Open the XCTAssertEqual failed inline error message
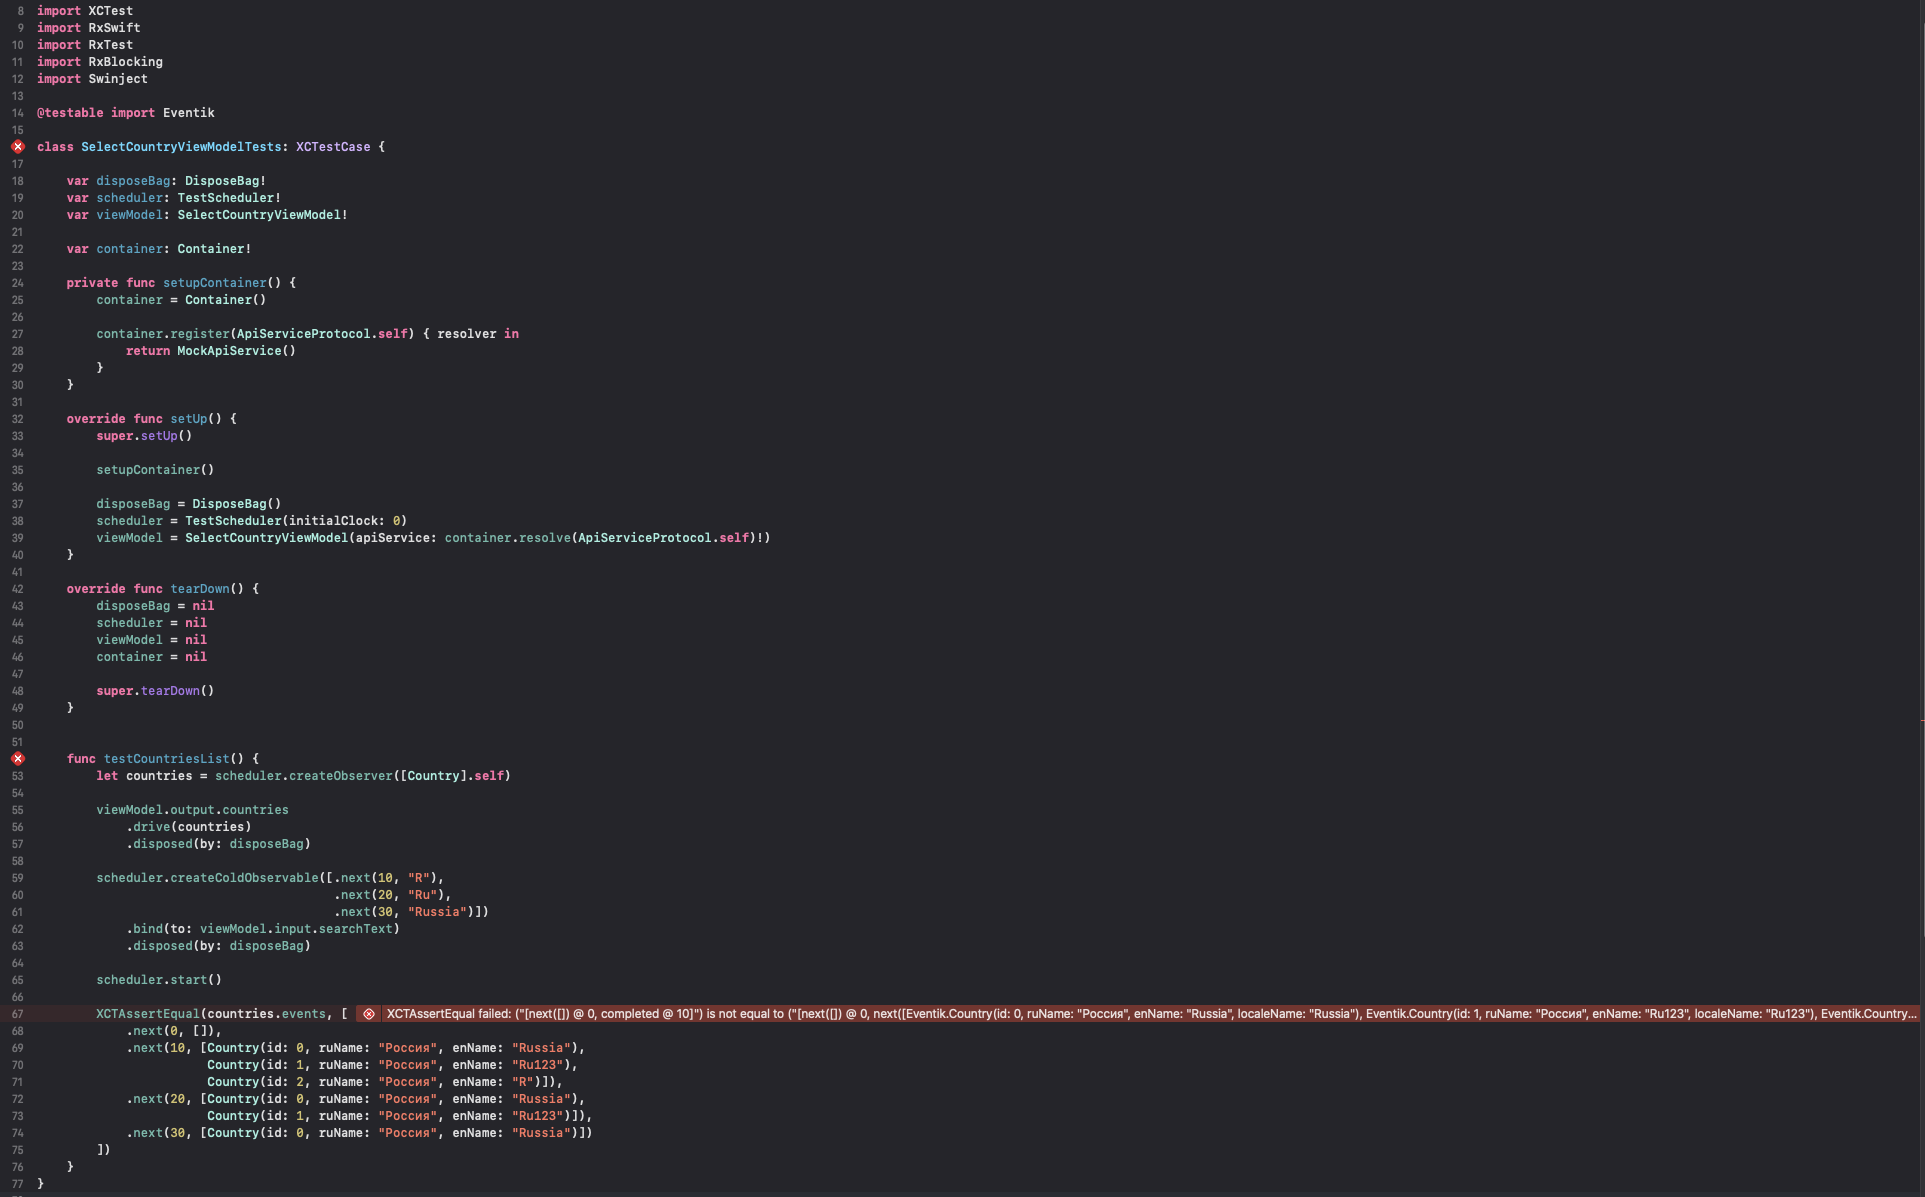 (x=1150, y=1014)
